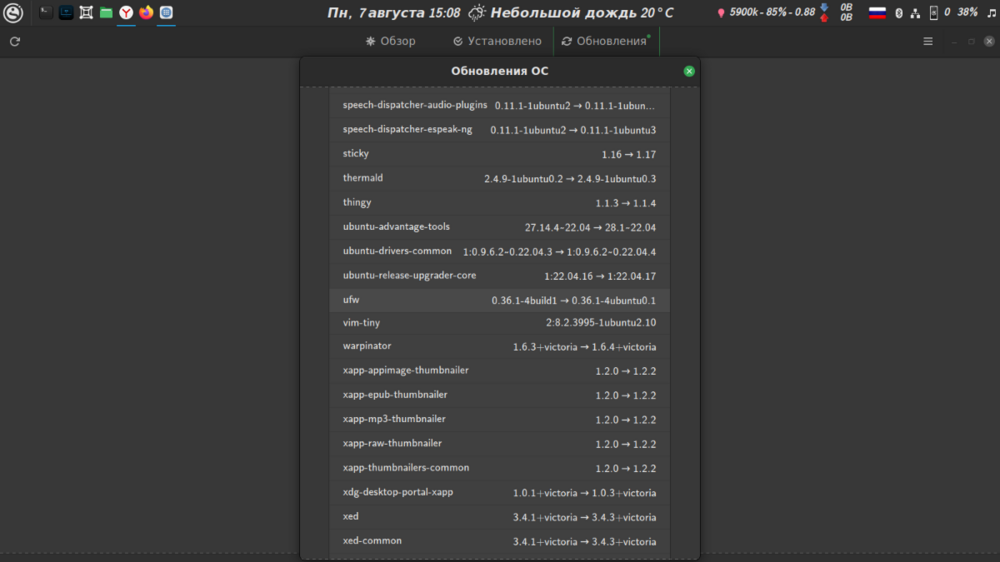1000x562 pixels.
Task: Open the second dark panel app icon
Action: 66,12
